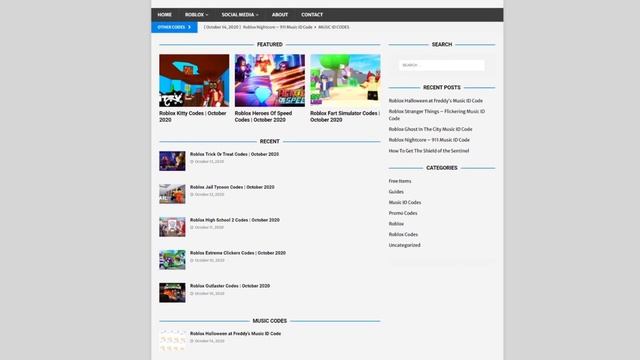
Task: Open the ABOUT page
Action: (x=280, y=15)
